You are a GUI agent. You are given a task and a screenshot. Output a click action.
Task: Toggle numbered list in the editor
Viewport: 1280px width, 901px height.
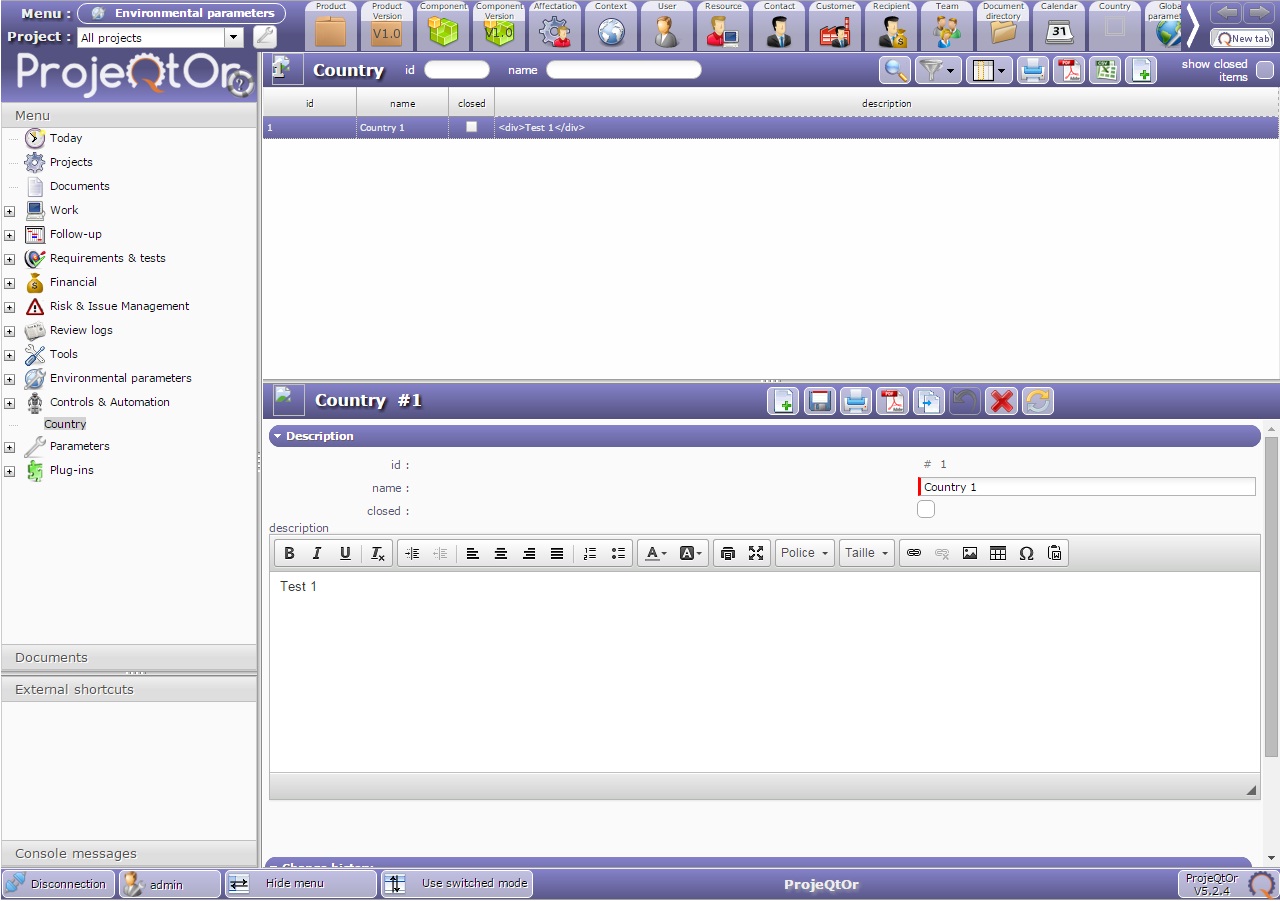click(x=590, y=553)
